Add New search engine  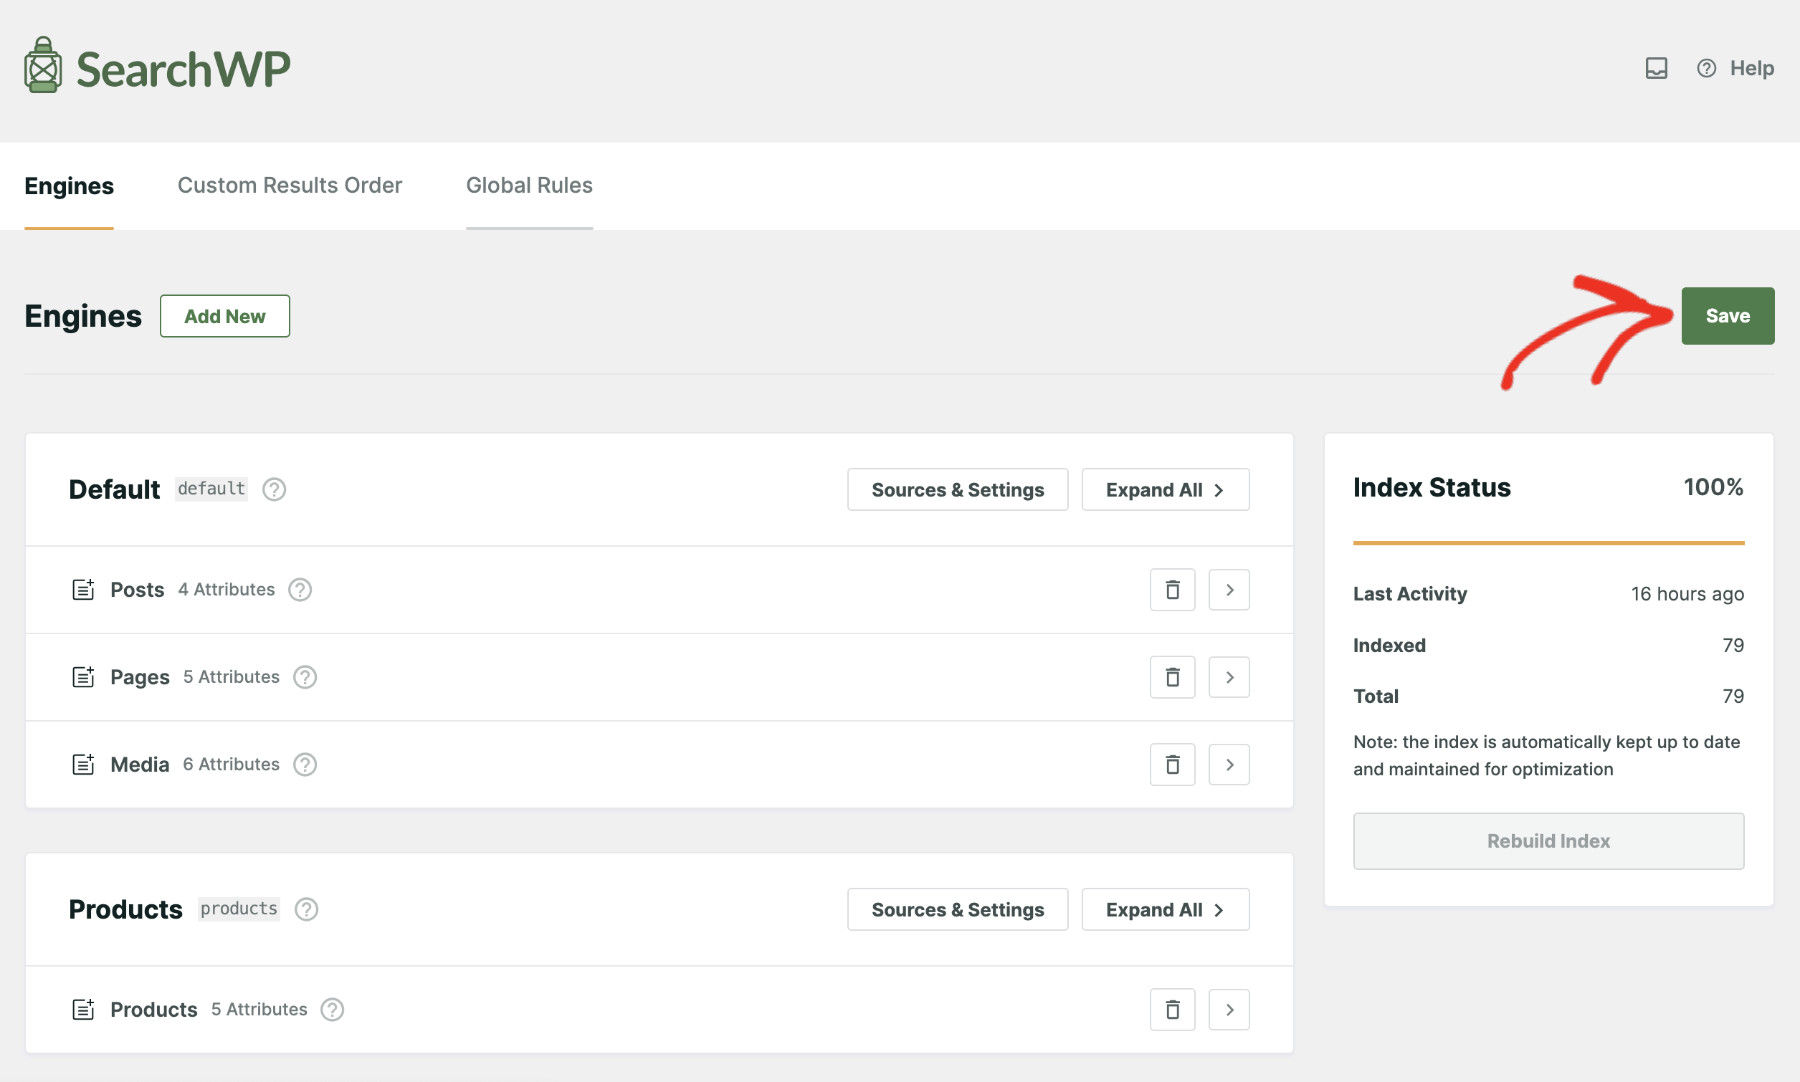[225, 316]
